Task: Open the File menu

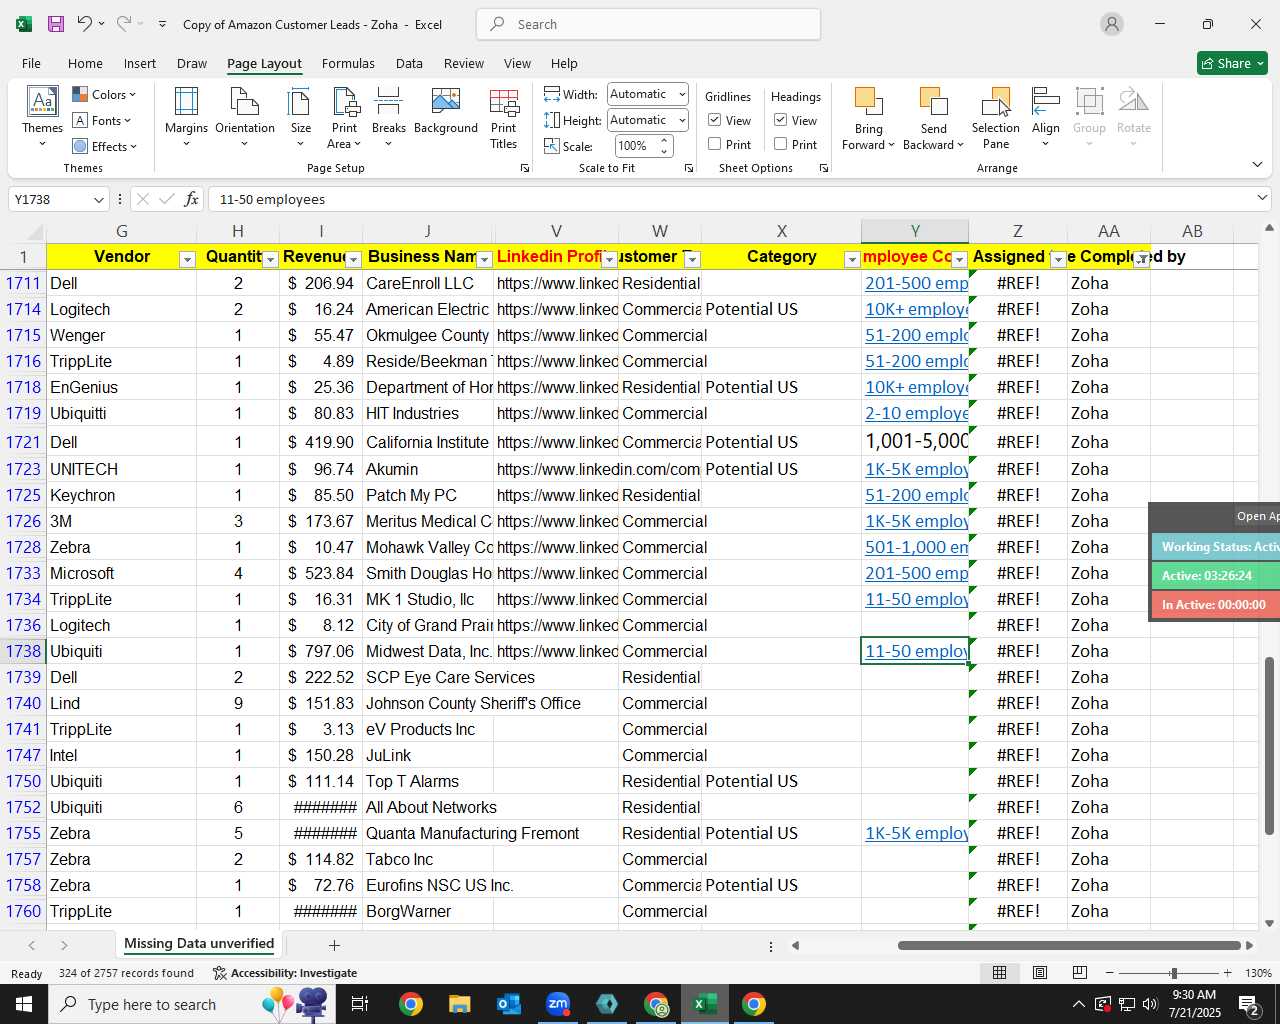Action: [31, 63]
